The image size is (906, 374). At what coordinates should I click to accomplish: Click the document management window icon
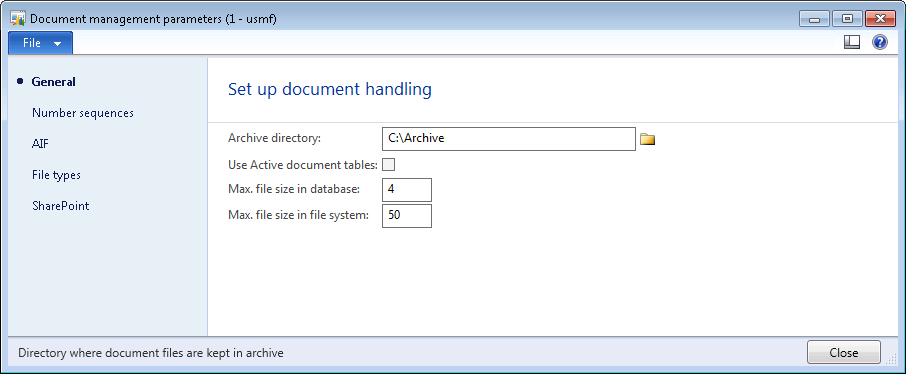[18, 18]
